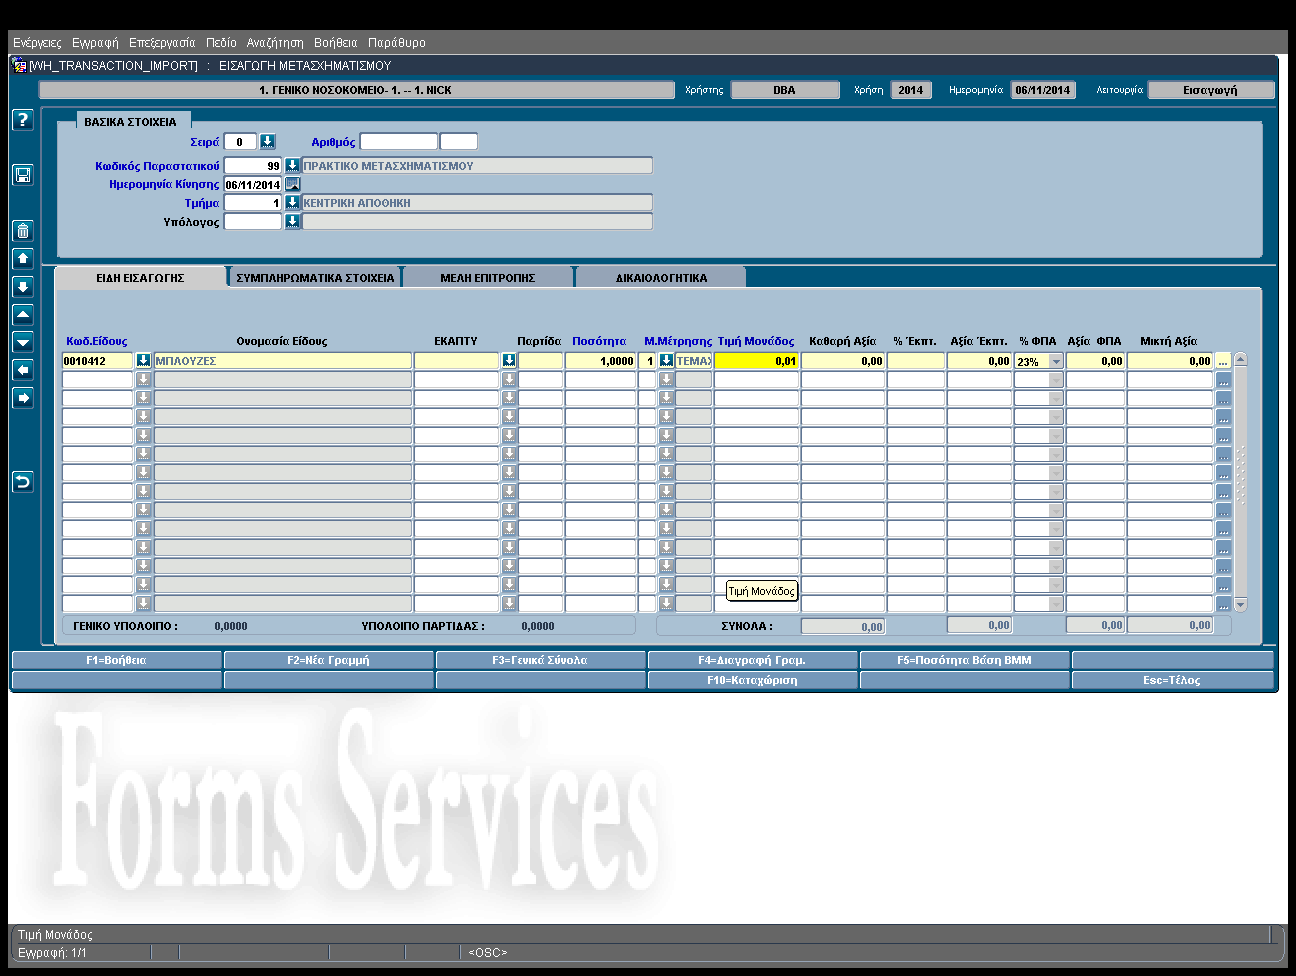
Task: Click the grid scrollbar down arrow
Action: click(1240, 605)
